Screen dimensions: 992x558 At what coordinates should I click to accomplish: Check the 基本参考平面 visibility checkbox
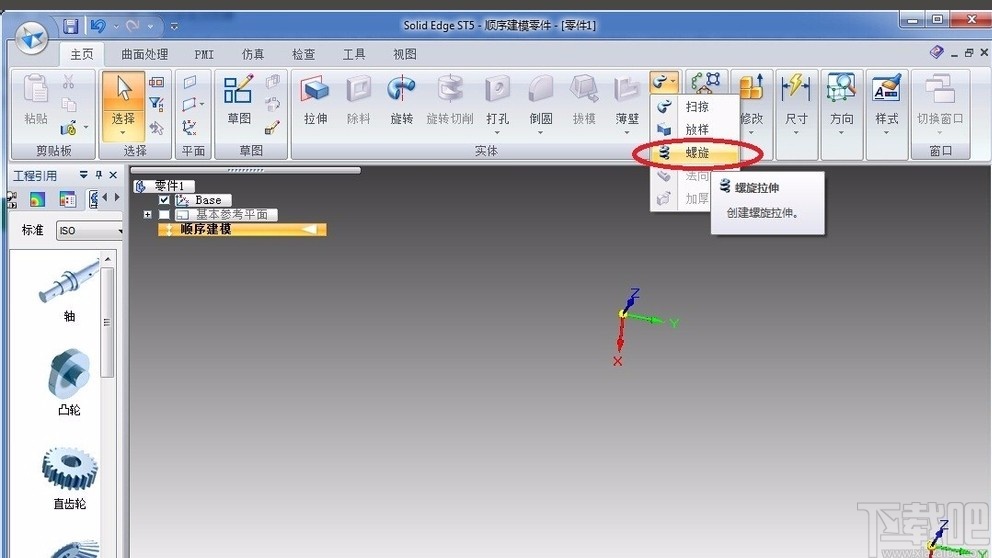[x=164, y=215]
